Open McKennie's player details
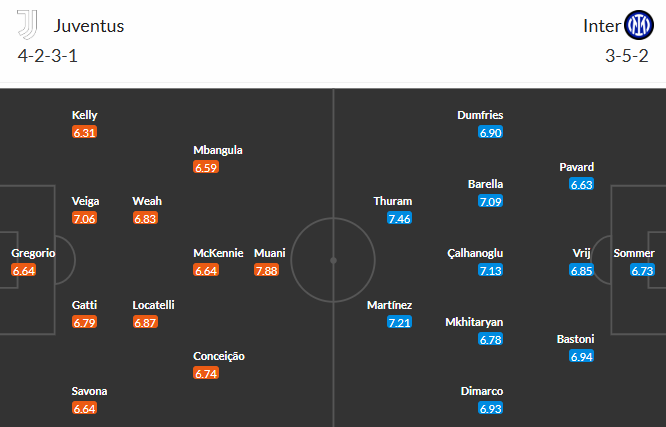The height and width of the screenshot is (427, 666). click(x=218, y=253)
